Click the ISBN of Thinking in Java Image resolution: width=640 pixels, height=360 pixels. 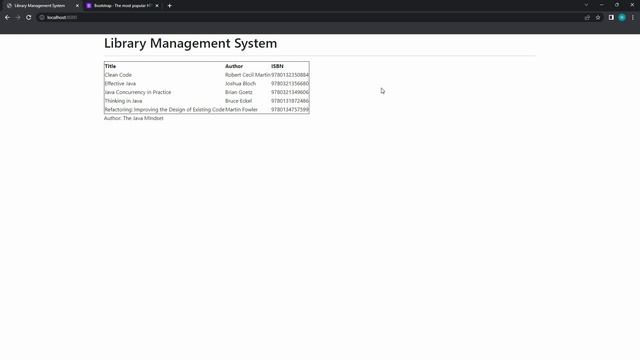(x=290, y=101)
